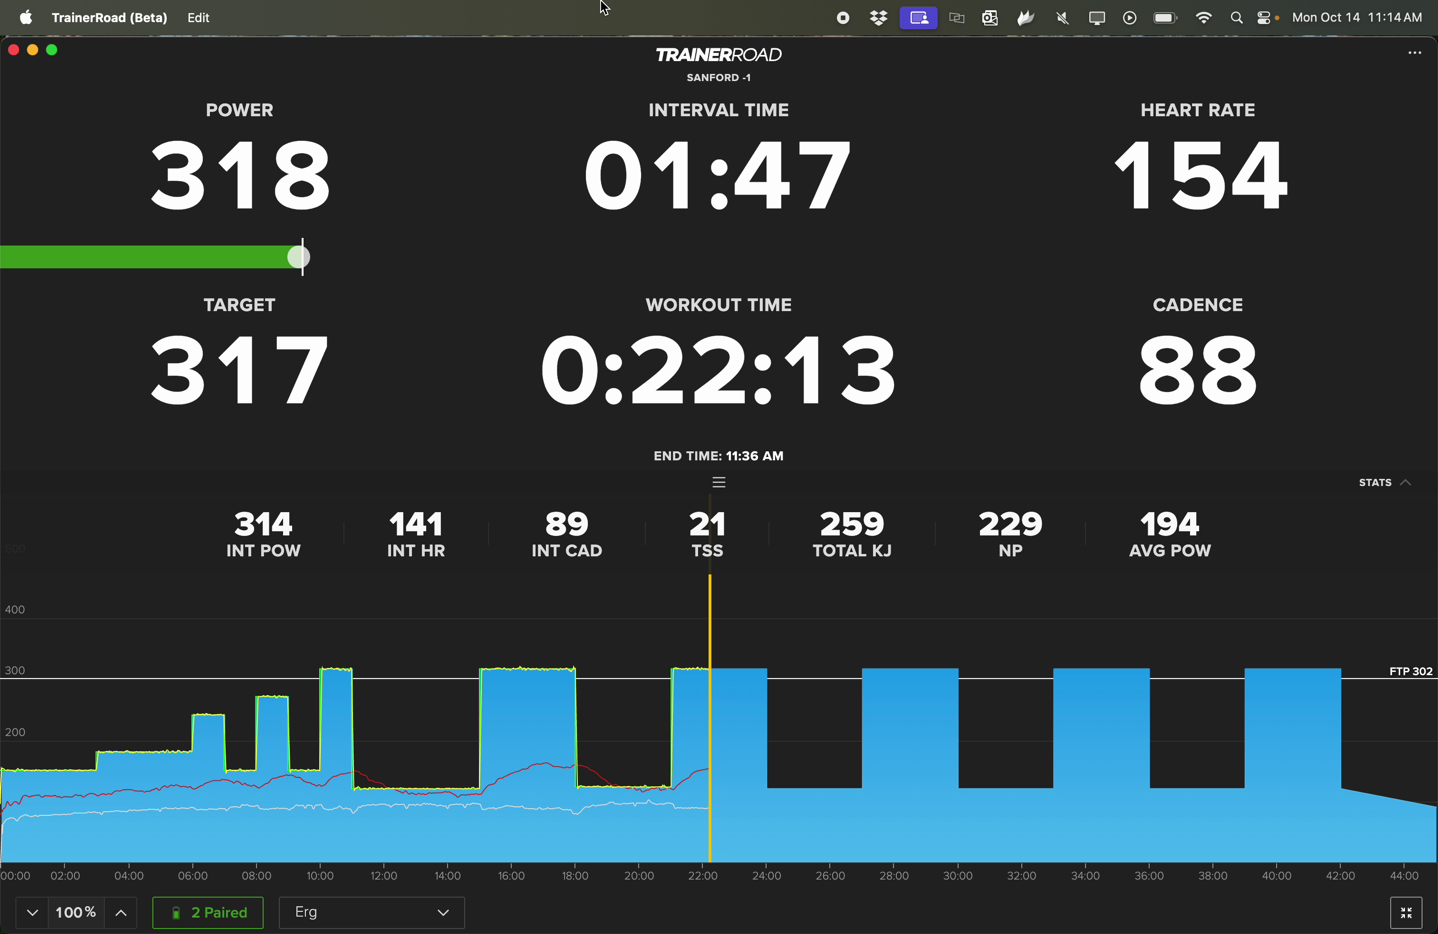Click the 100% intensity value

coord(76,913)
